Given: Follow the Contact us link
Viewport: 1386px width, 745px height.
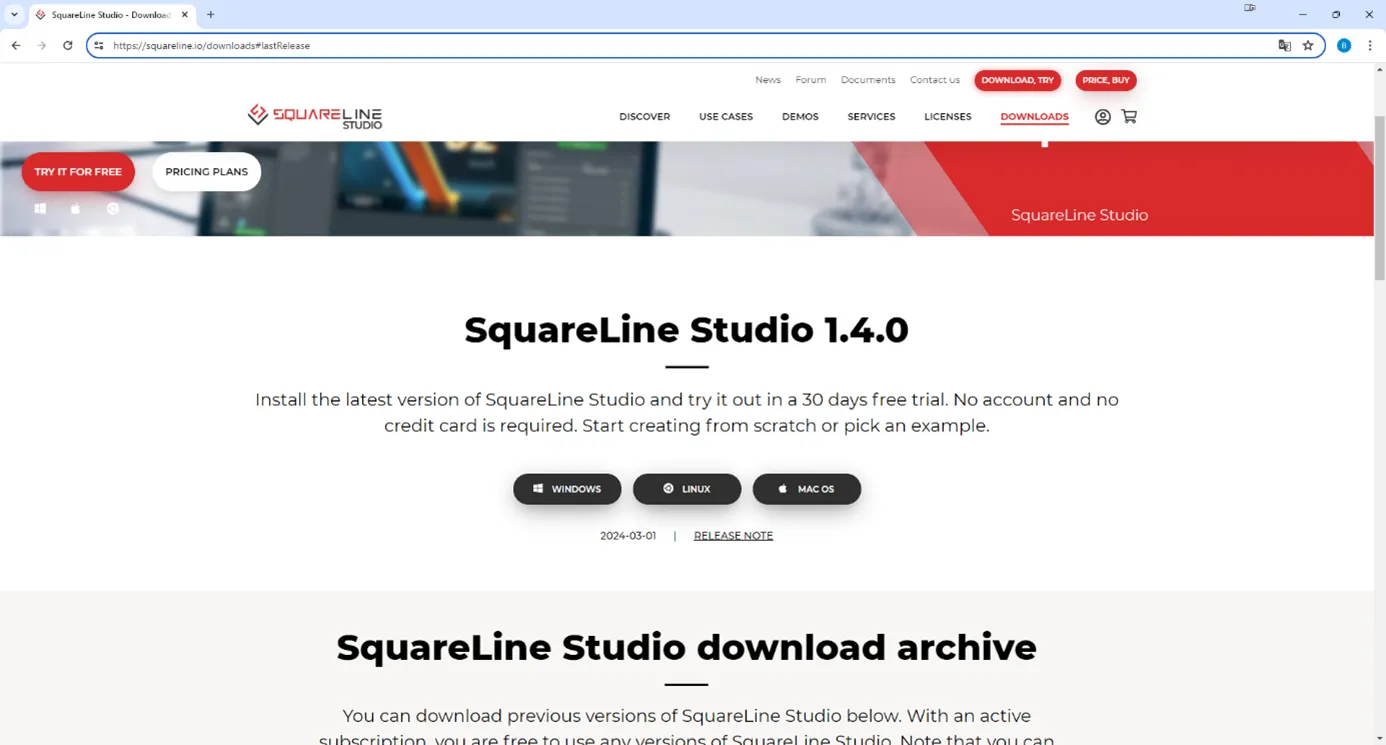Looking at the screenshot, I should tap(935, 80).
